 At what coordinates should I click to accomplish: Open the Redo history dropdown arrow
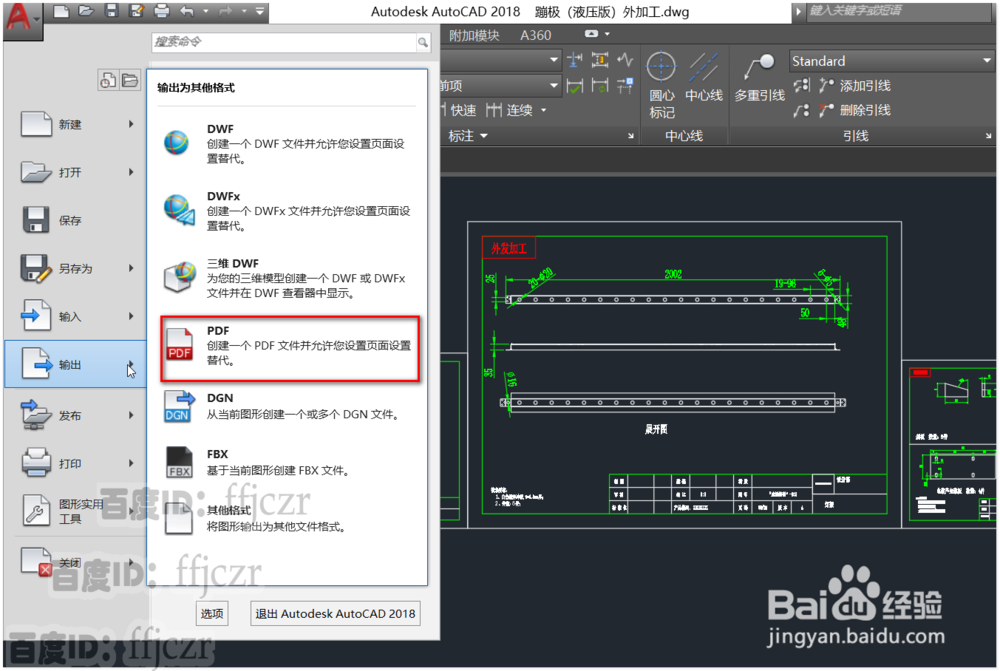coord(244,11)
